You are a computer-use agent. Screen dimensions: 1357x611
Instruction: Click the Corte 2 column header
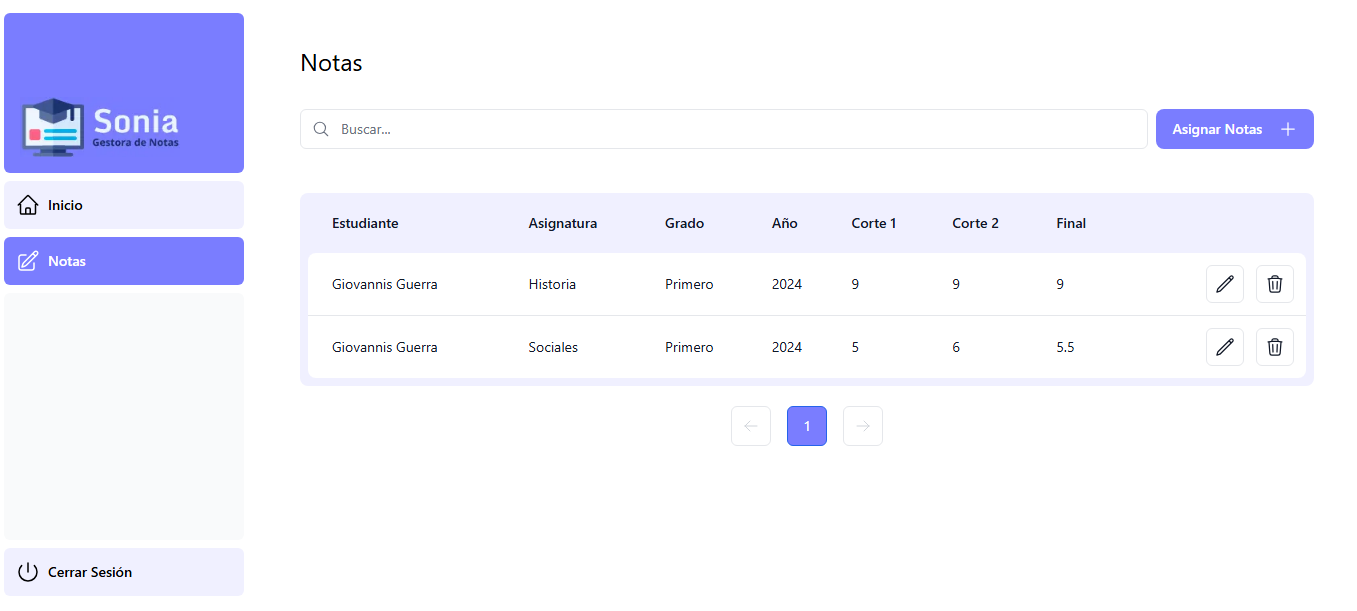(x=975, y=223)
